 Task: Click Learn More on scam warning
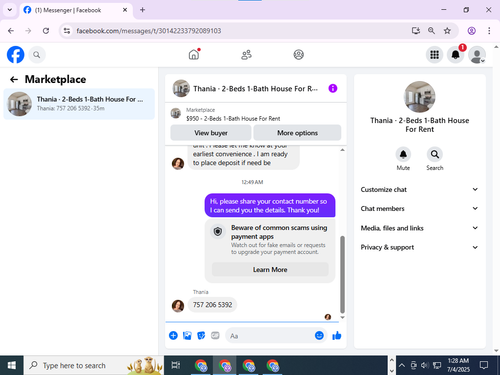tap(270, 269)
